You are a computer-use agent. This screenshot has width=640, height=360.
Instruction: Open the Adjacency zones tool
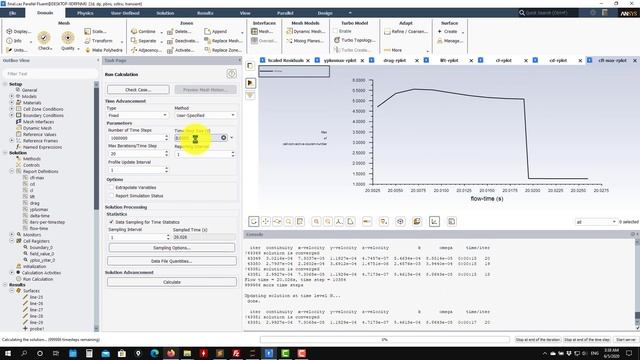coord(146,50)
